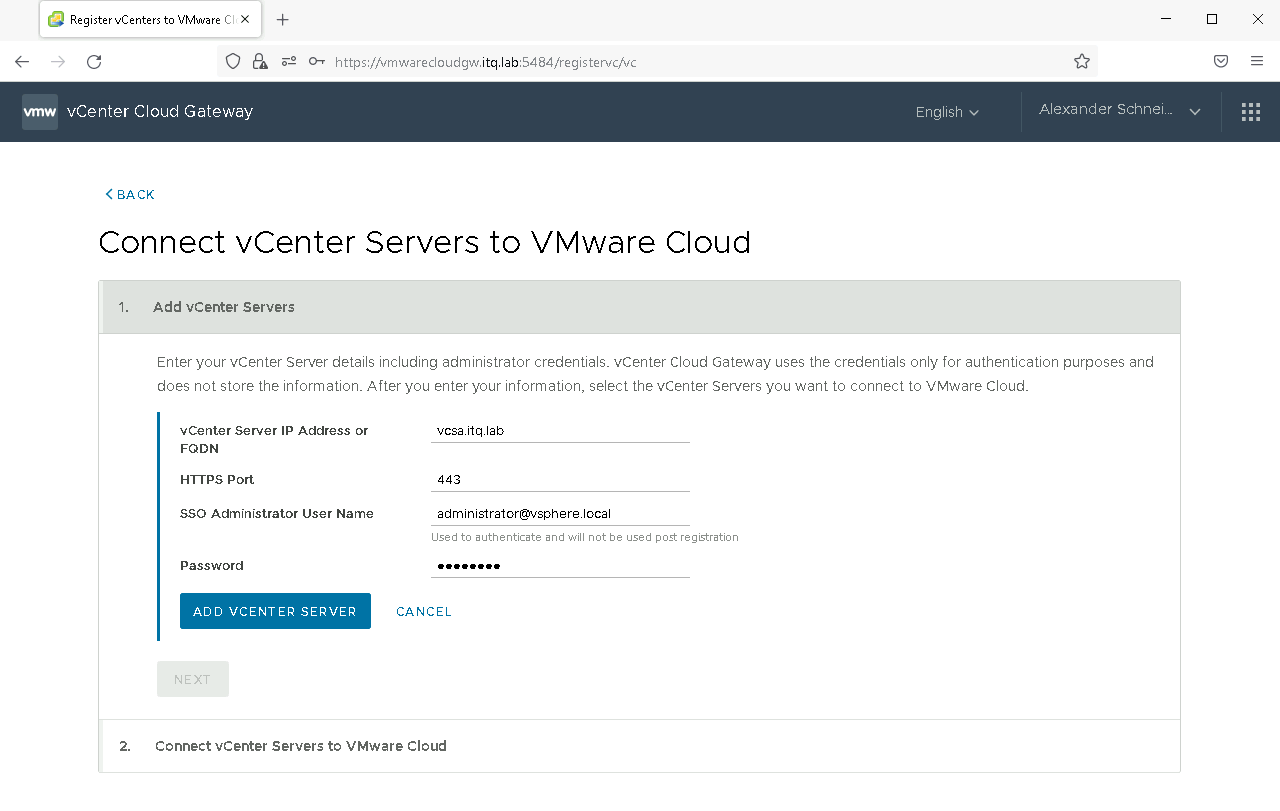
Task: Open Firefox hamburger application menu
Action: coord(1257,62)
